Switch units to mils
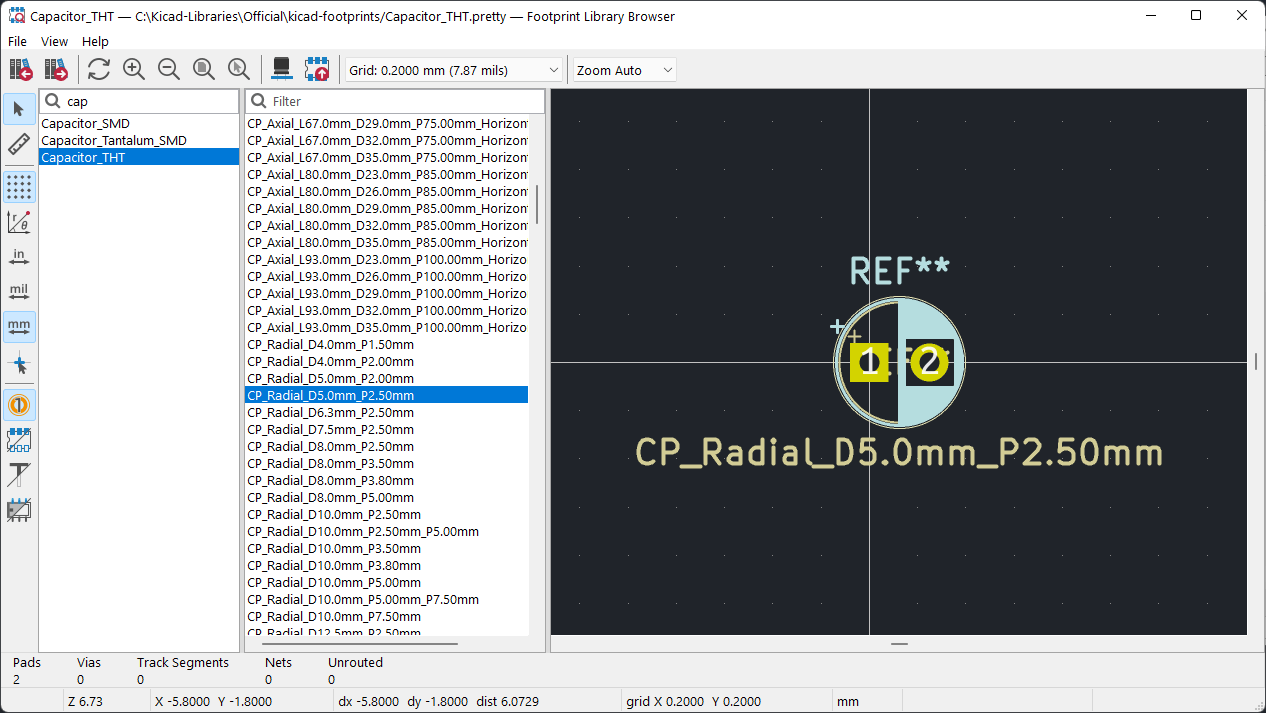 (19, 292)
